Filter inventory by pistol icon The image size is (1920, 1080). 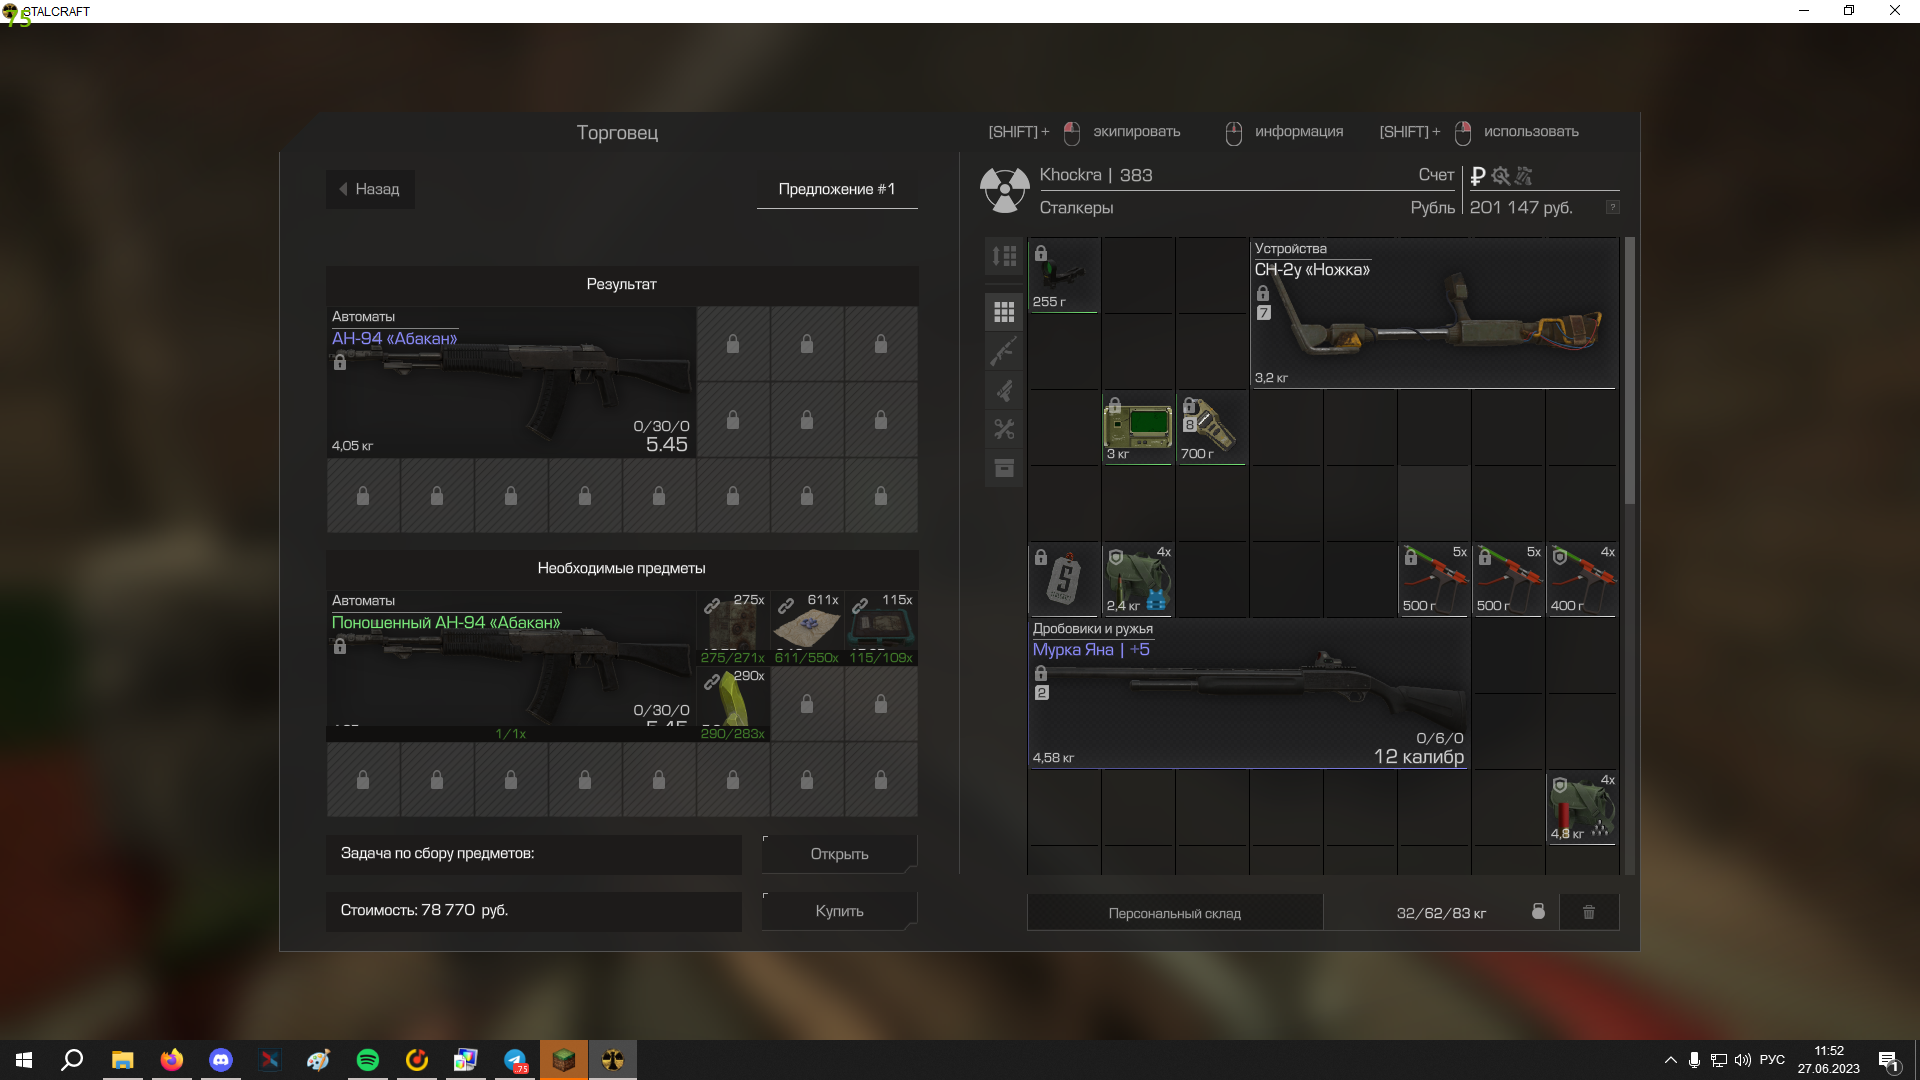coord(1004,390)
